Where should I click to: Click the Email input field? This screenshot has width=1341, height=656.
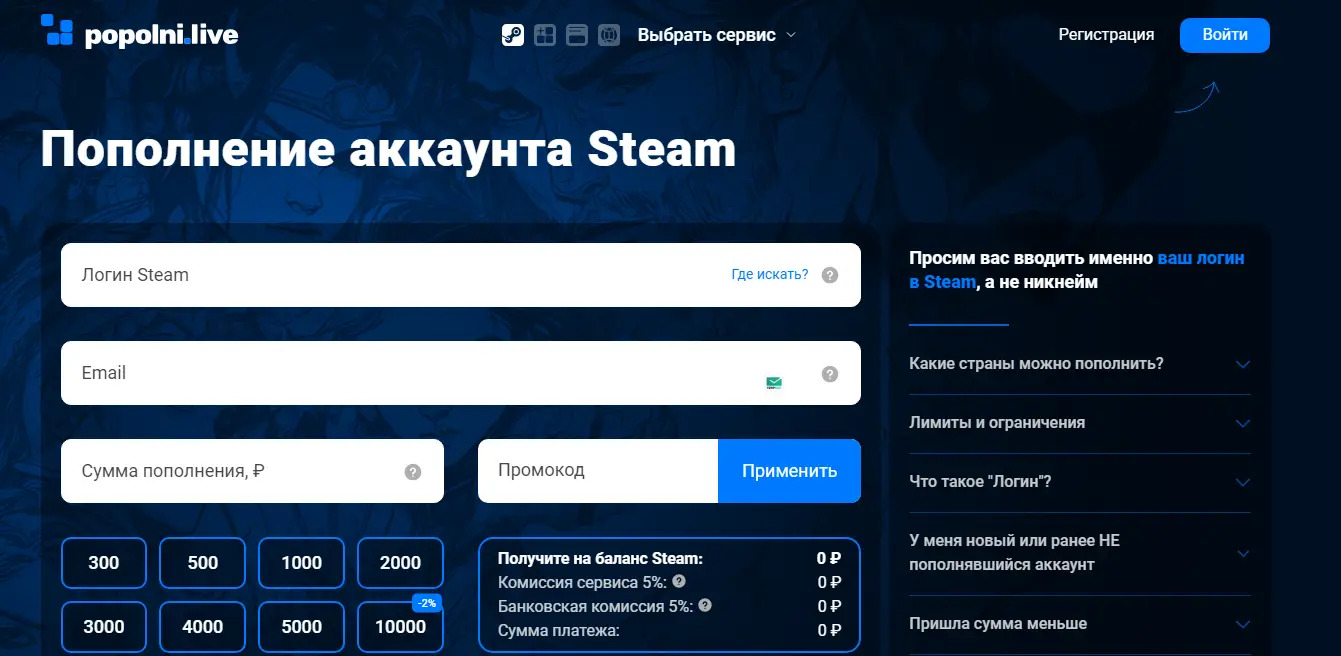click(461, 373)
